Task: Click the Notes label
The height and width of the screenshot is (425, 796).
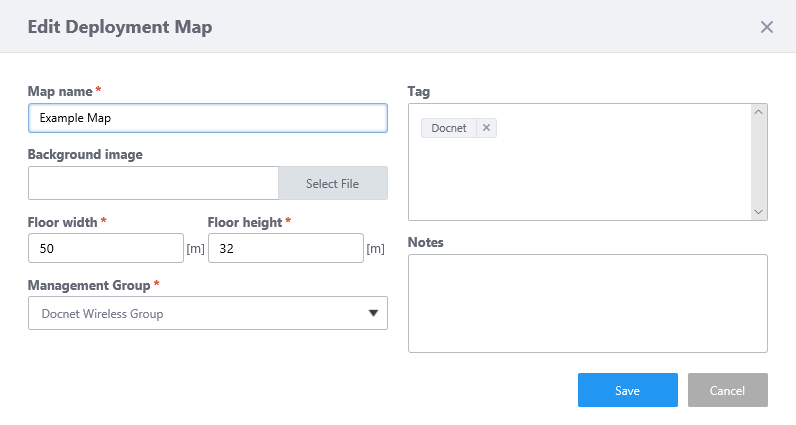Action: pyautogui.click(x=425, y=242)
